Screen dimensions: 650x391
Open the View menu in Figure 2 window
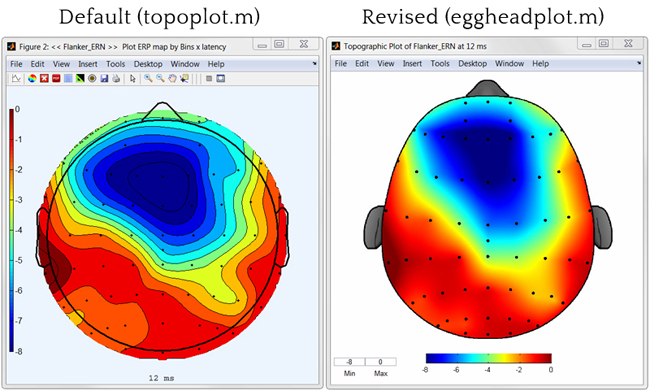click(61, 64)
